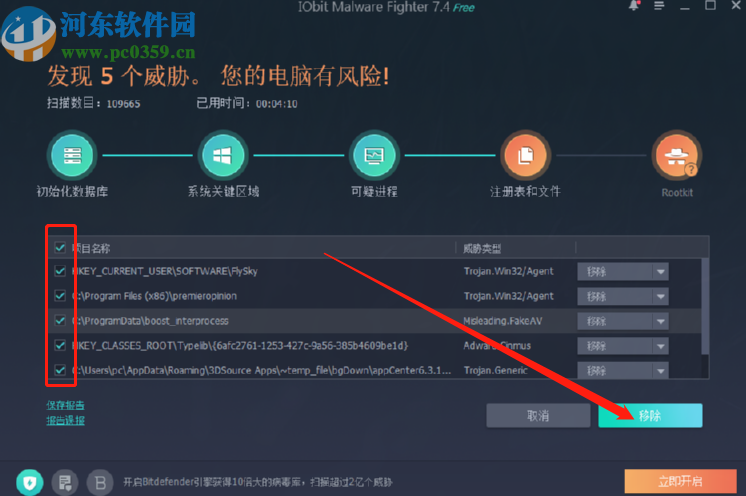Click the report document icon in bottom bar
This screenshot has height=496, width=746.
pyautogui.click(x=65, y=483)
